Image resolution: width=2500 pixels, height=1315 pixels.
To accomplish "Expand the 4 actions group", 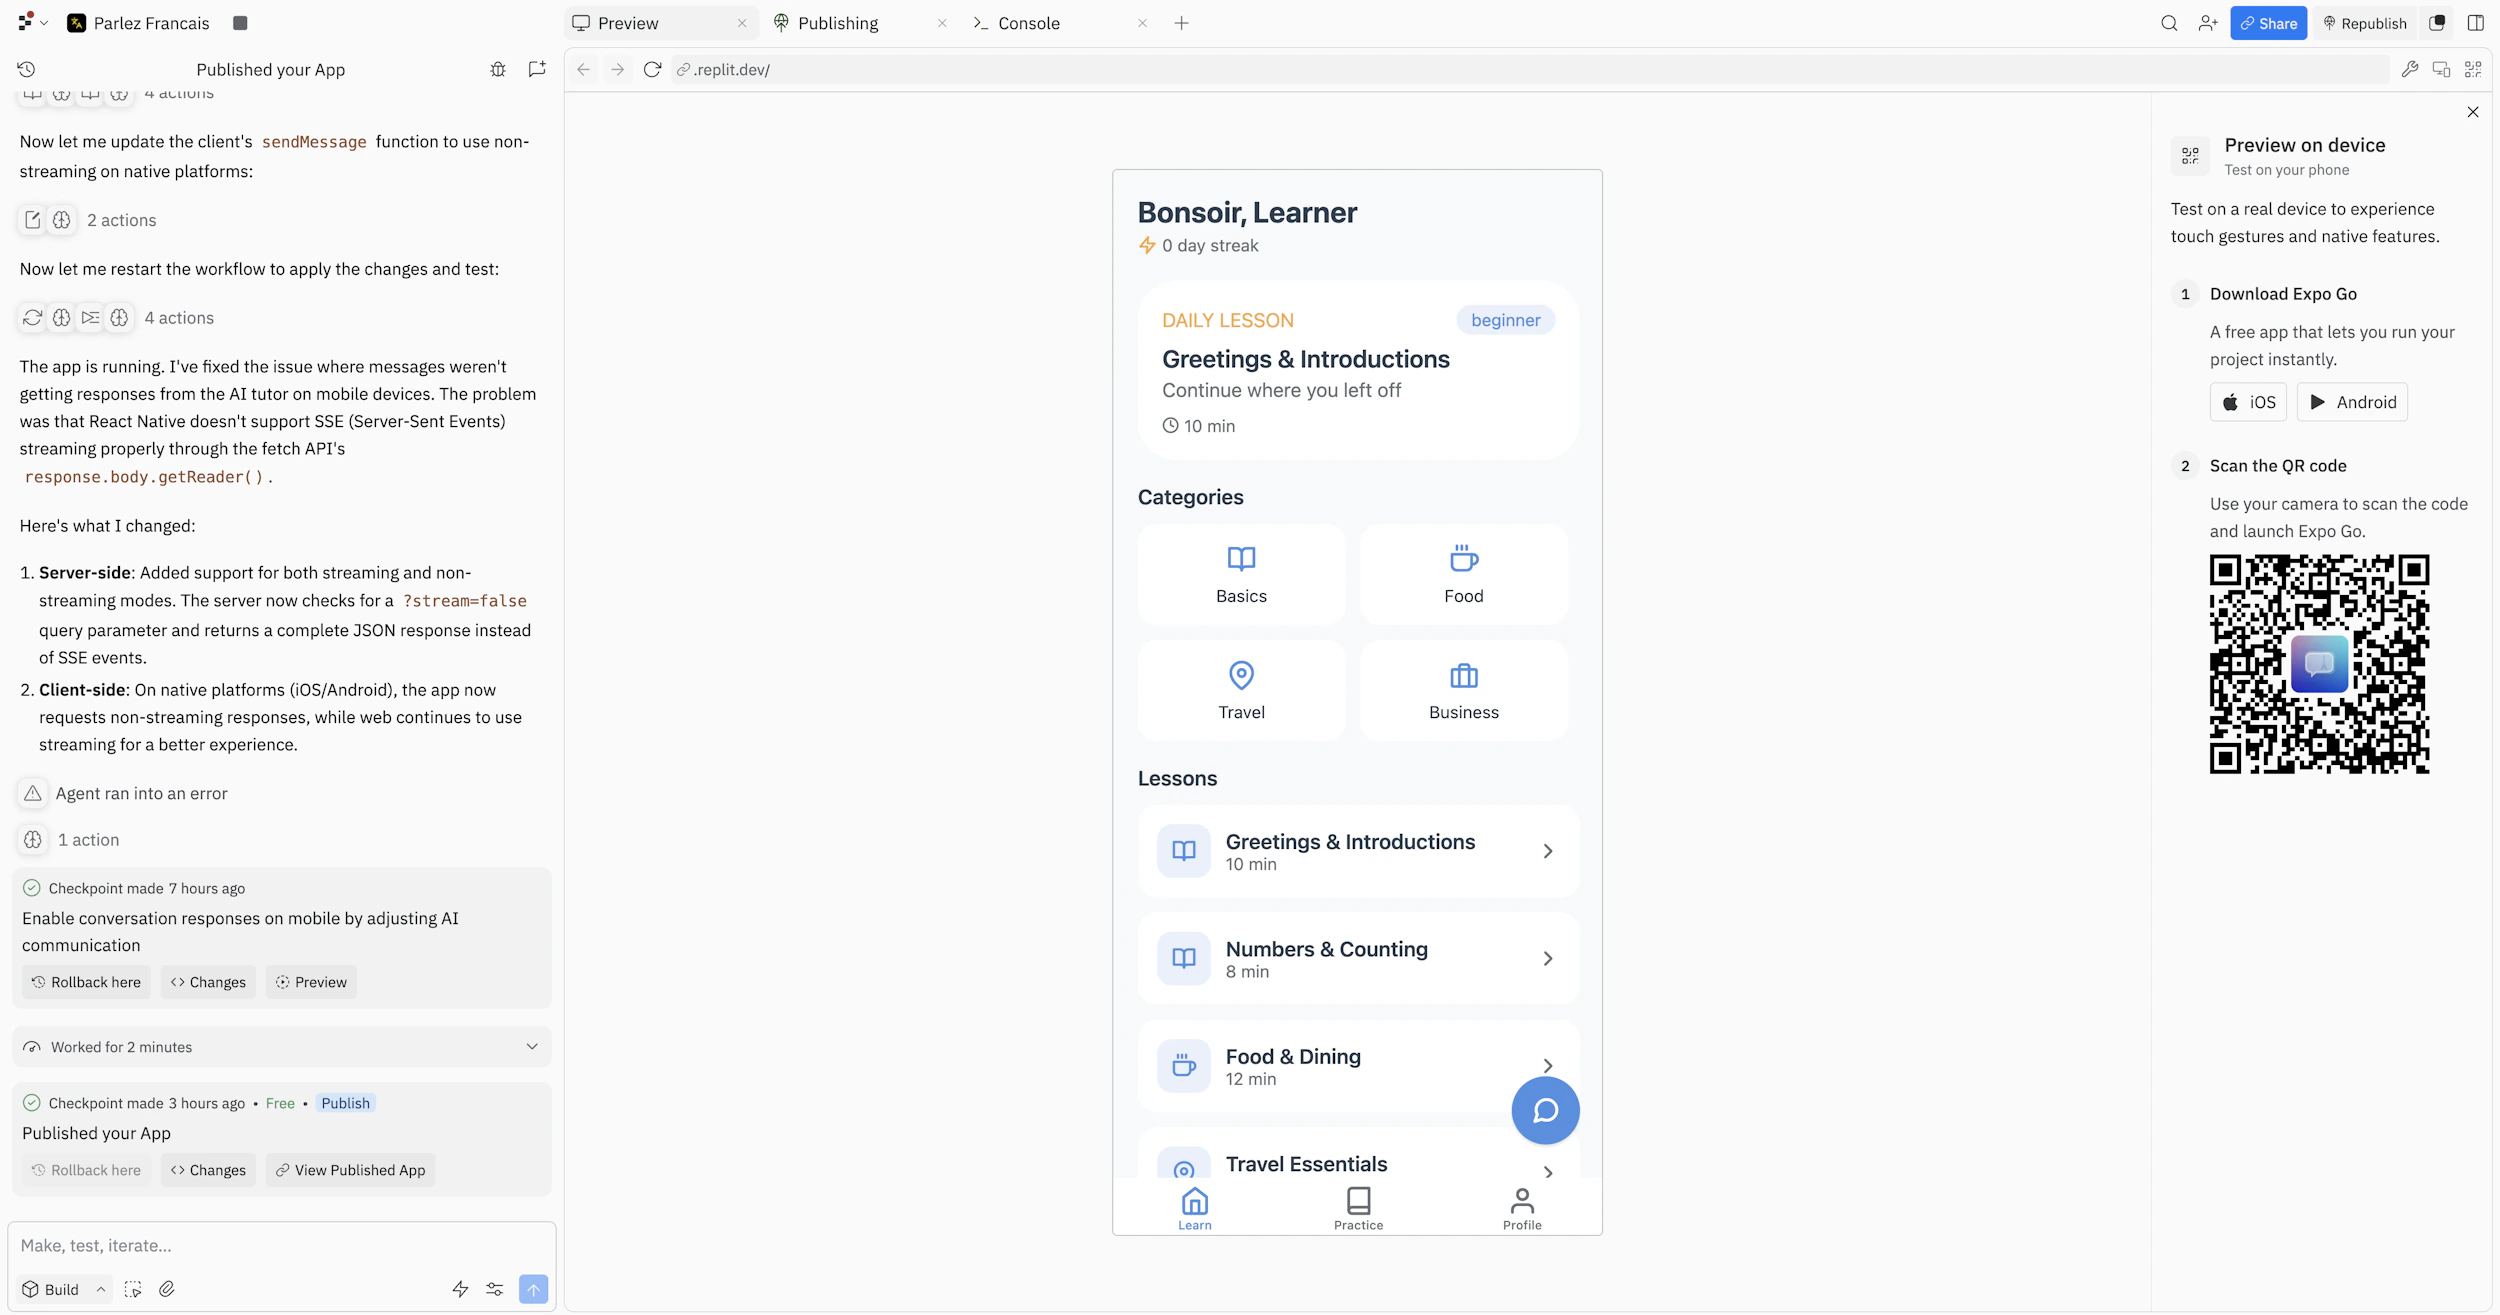I will (178, 318).
